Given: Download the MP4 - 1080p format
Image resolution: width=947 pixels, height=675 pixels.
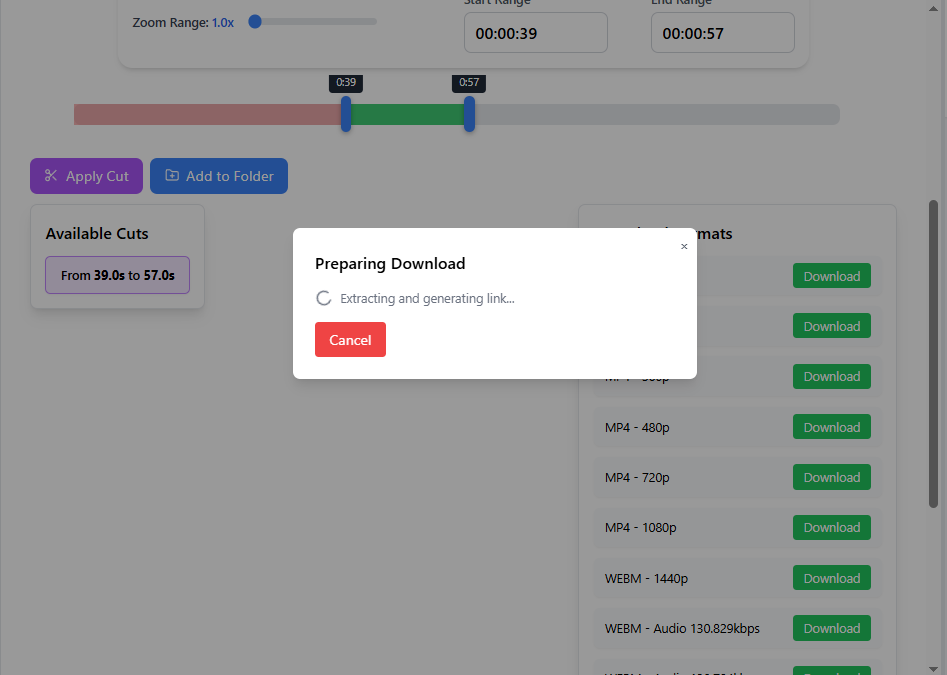Looking at the screenshot, I should point(832,527).
